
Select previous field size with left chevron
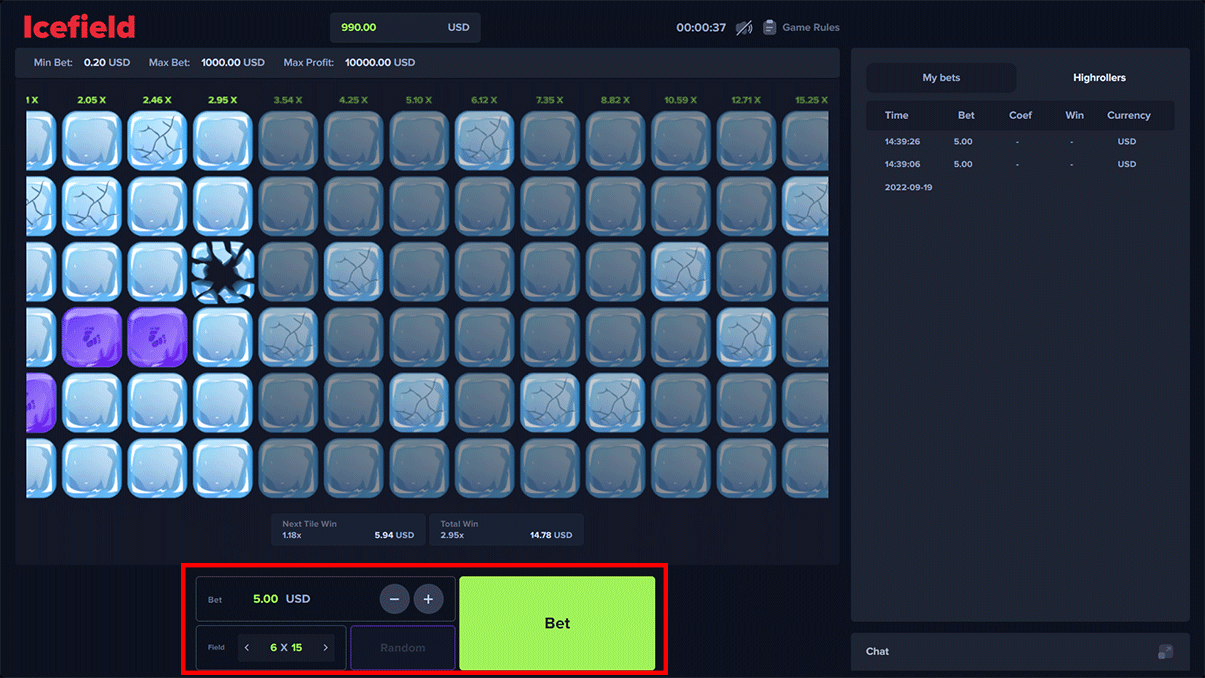(x=247, y=648)
